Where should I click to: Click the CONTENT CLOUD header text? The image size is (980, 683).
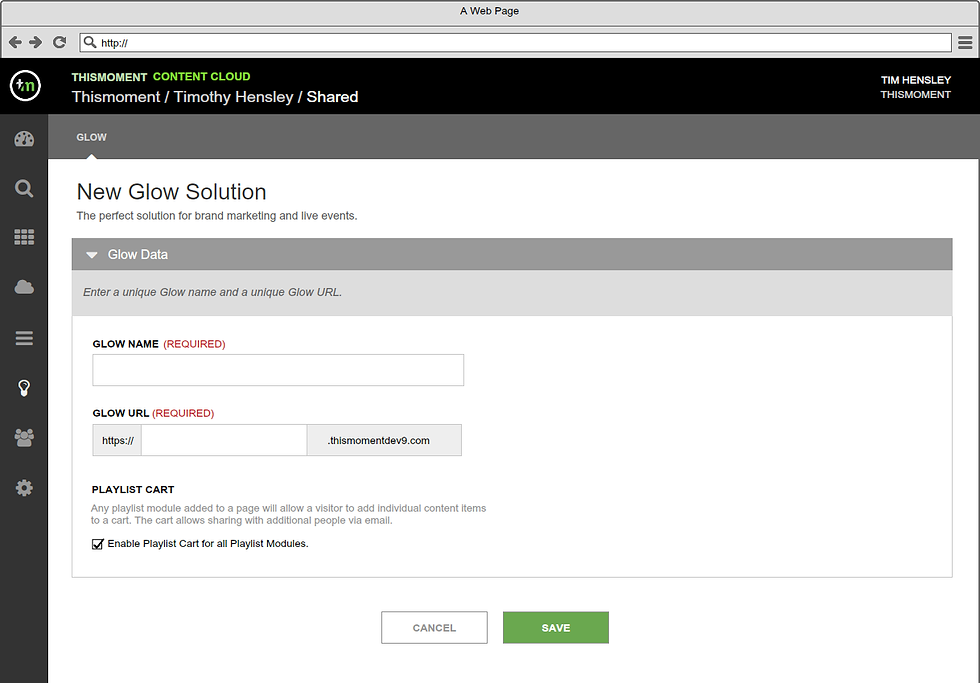click(201, 76)
